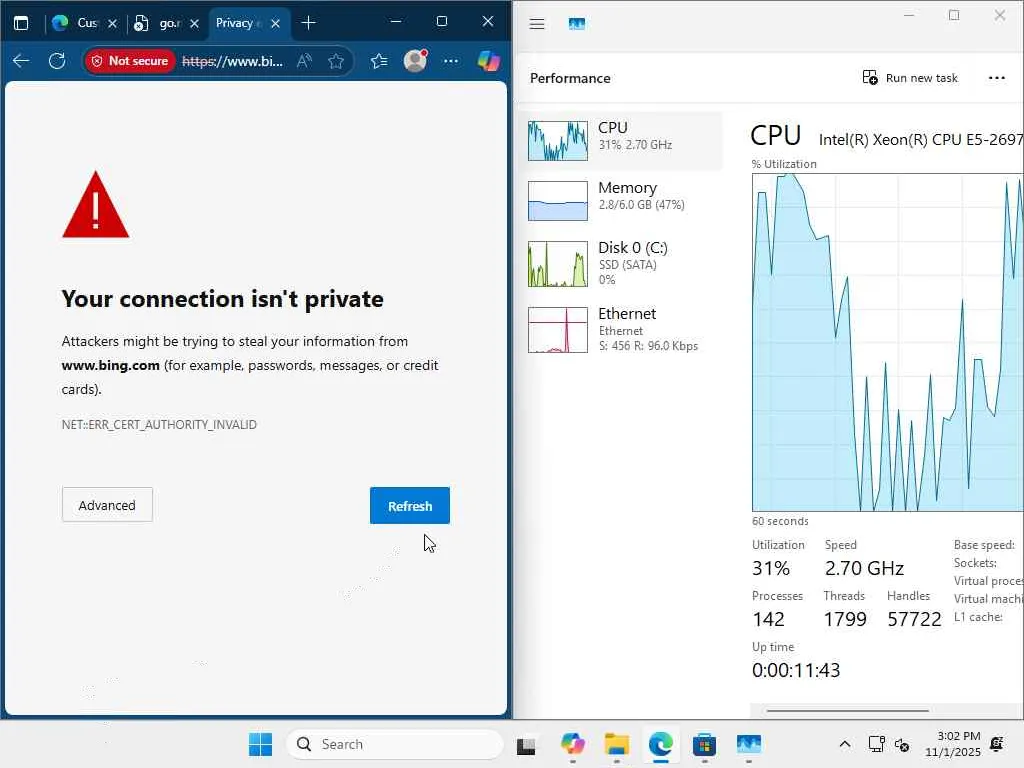1024x768 pixels.
Task: Open Task Manager hamburger navigation menu
Action: [x=537, y=24]
